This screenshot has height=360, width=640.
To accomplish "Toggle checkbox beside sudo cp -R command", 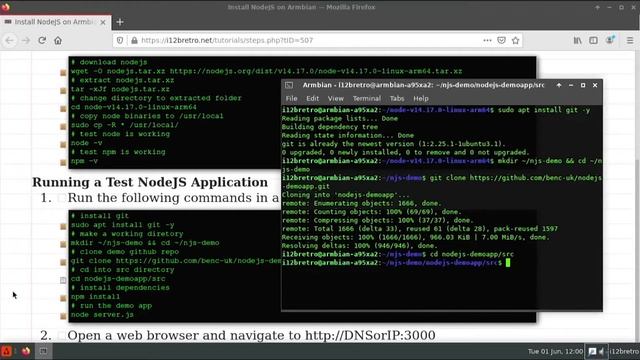I will point(63,127).
